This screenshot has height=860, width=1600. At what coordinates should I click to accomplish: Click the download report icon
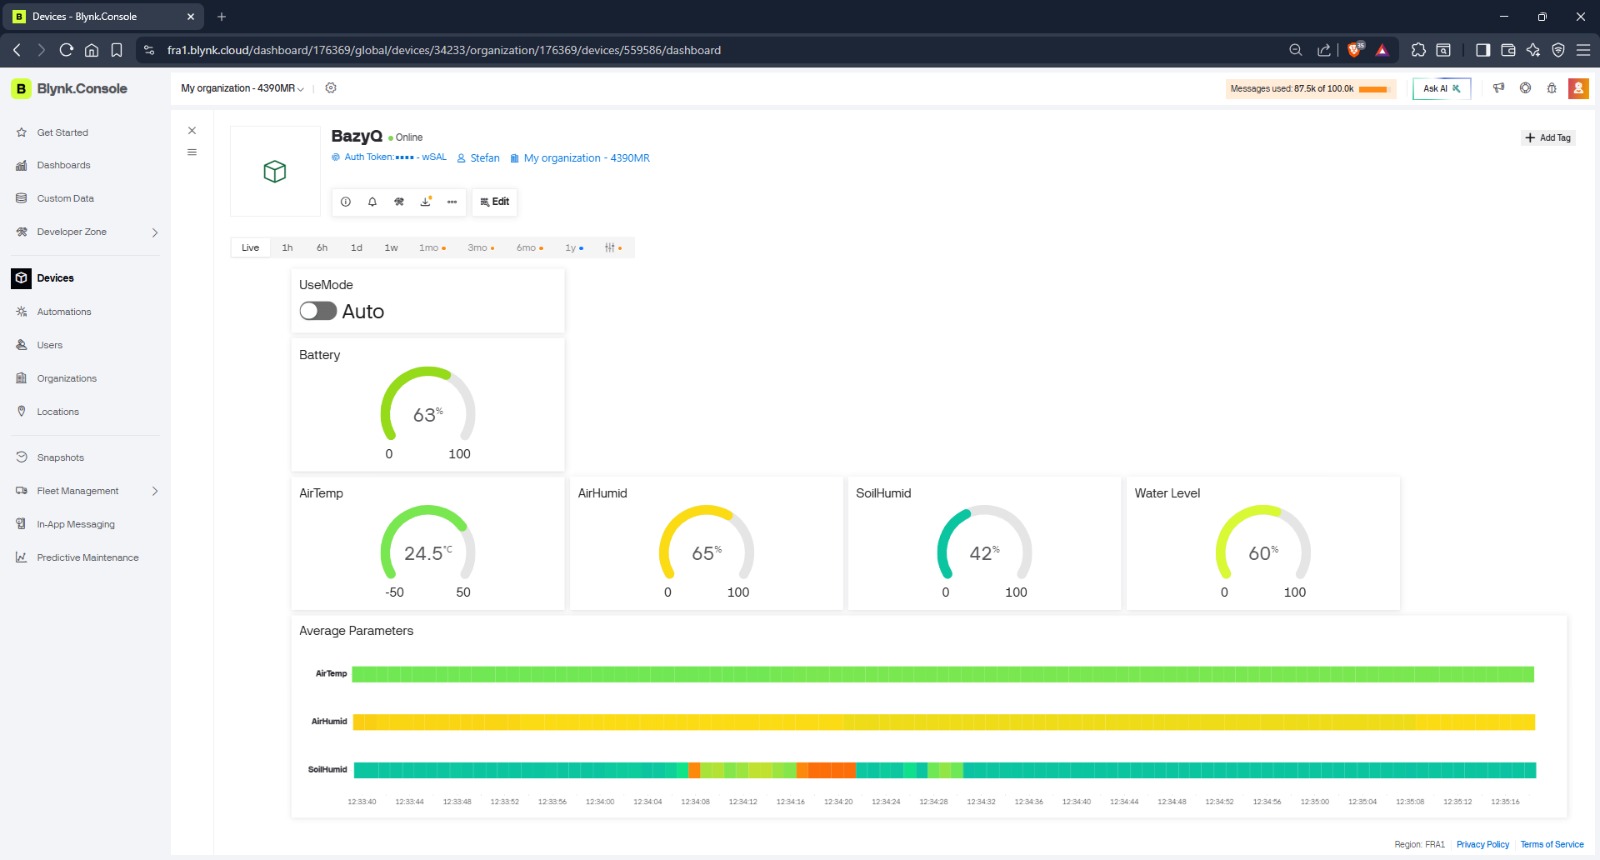click(x=426, y=202)
